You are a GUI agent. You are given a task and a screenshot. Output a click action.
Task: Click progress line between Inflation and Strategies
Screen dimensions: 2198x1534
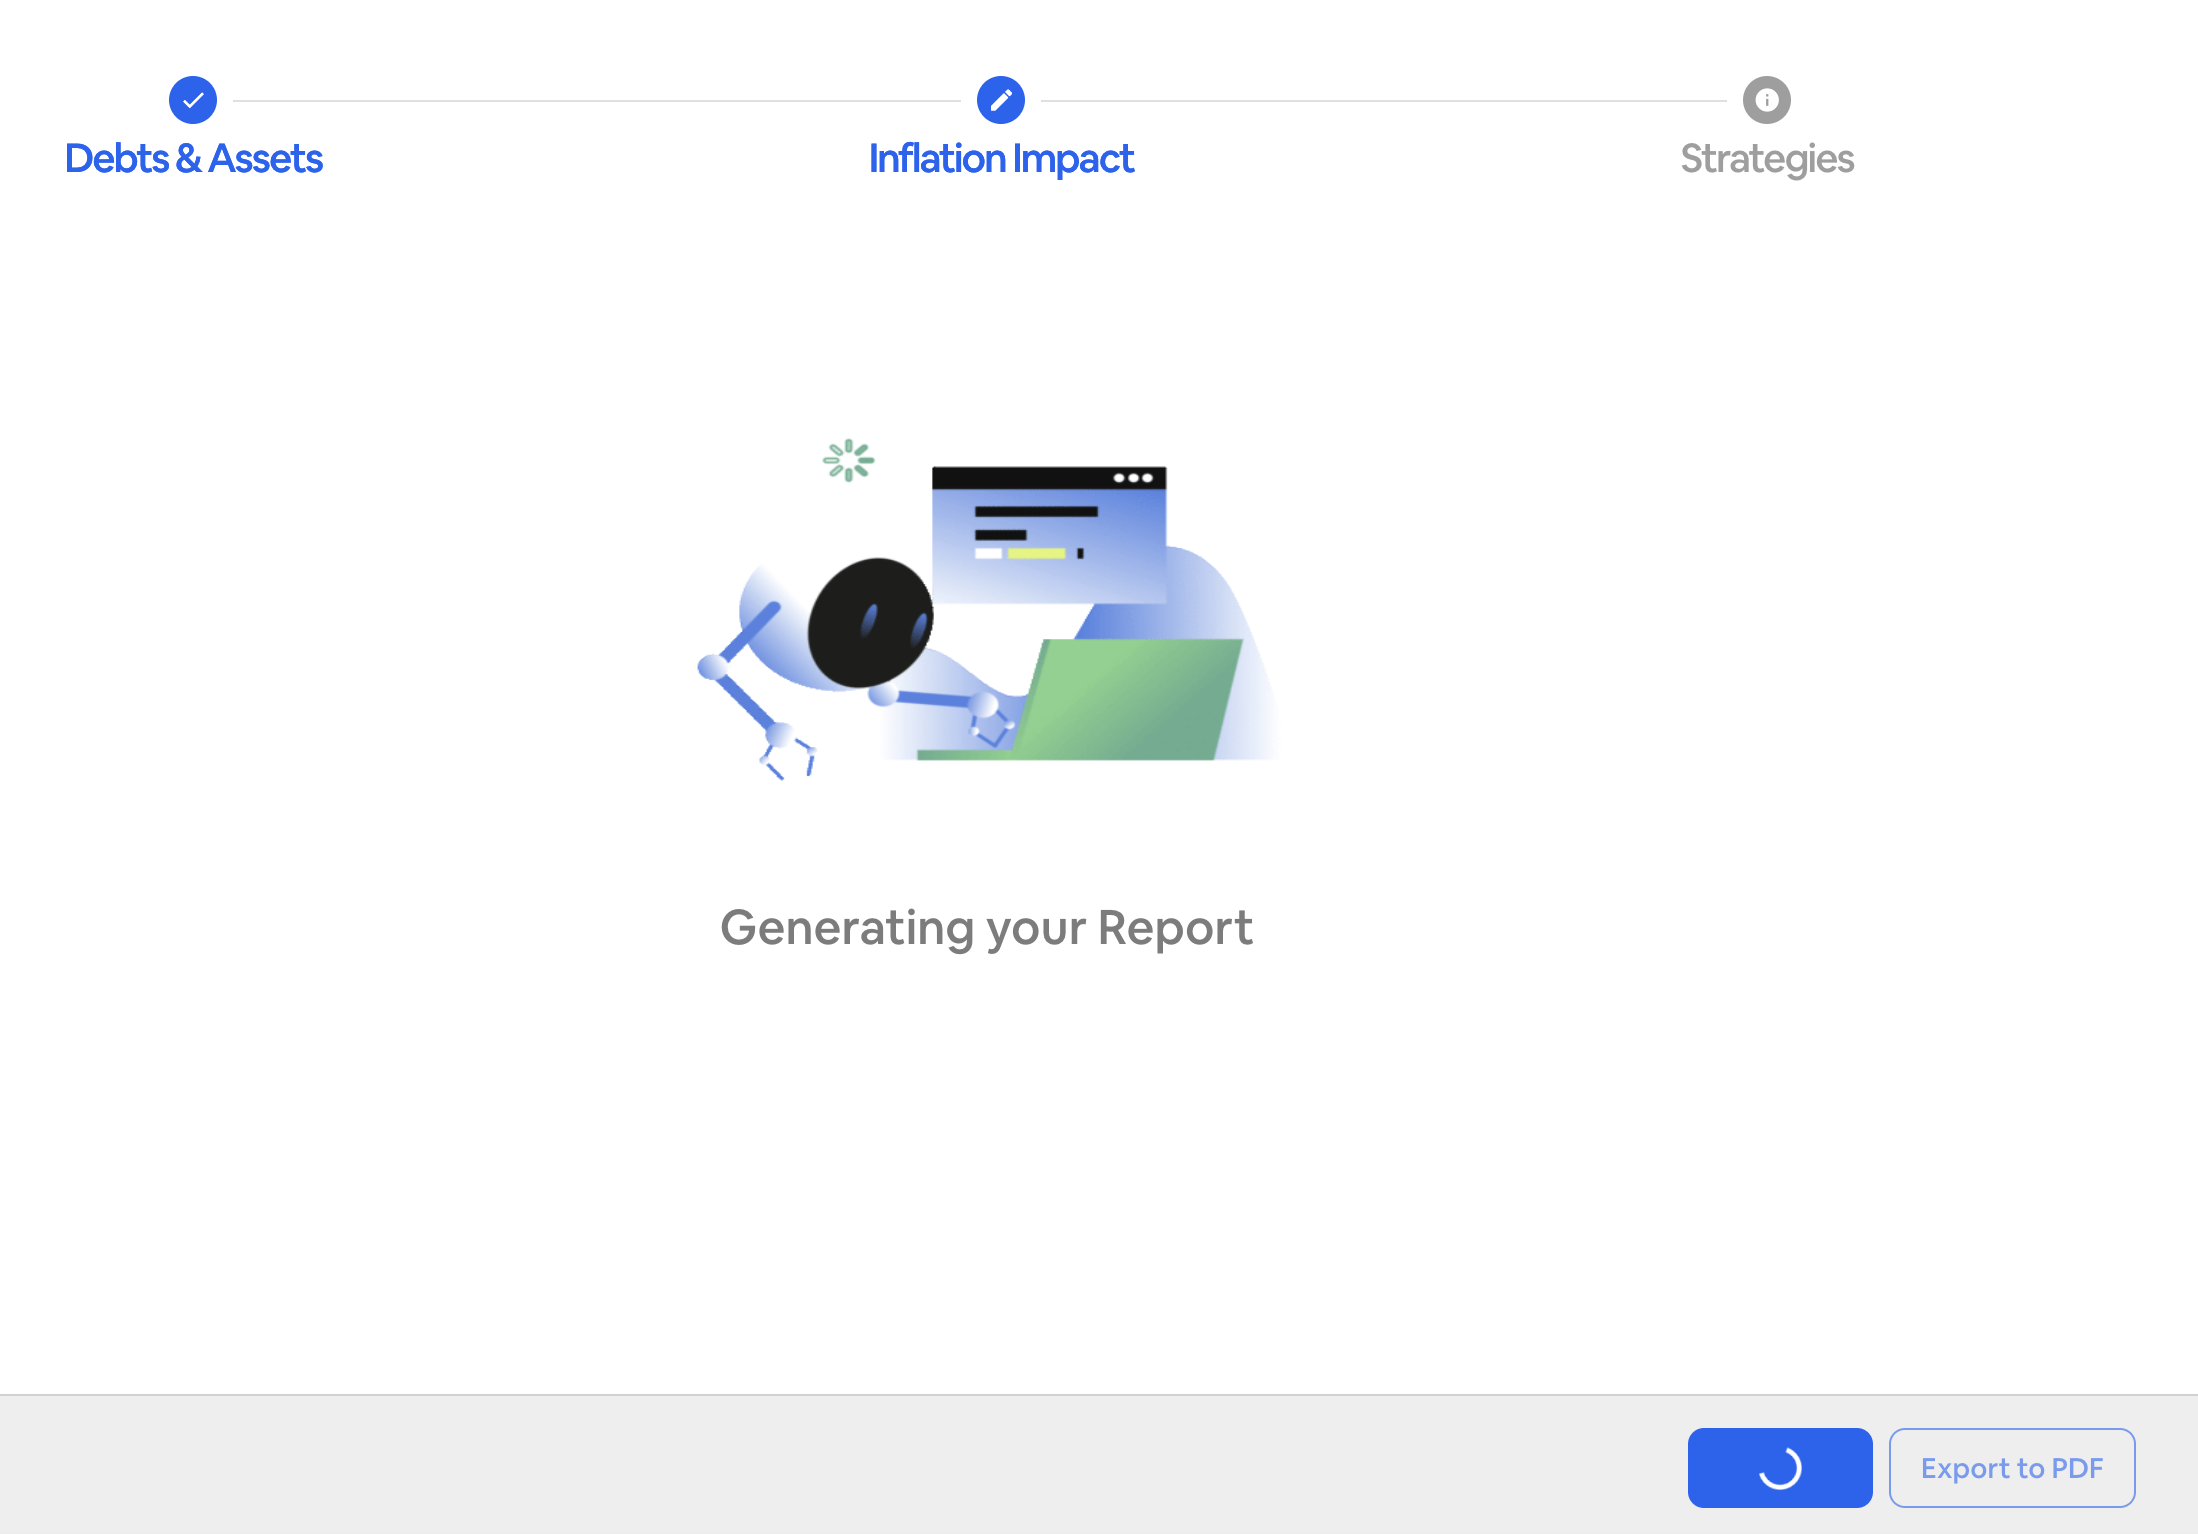pos(1383,101)
